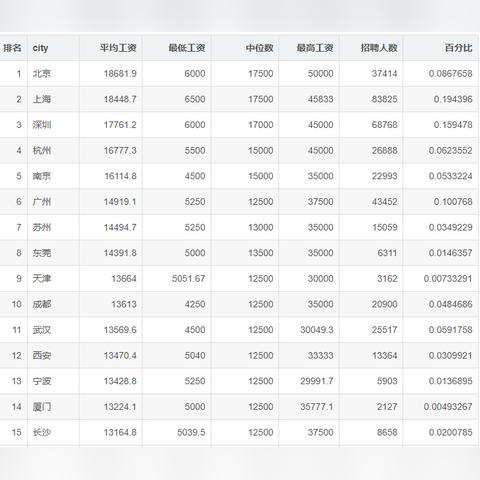Select the city cell 天津
480x480 pixels.
42,279
